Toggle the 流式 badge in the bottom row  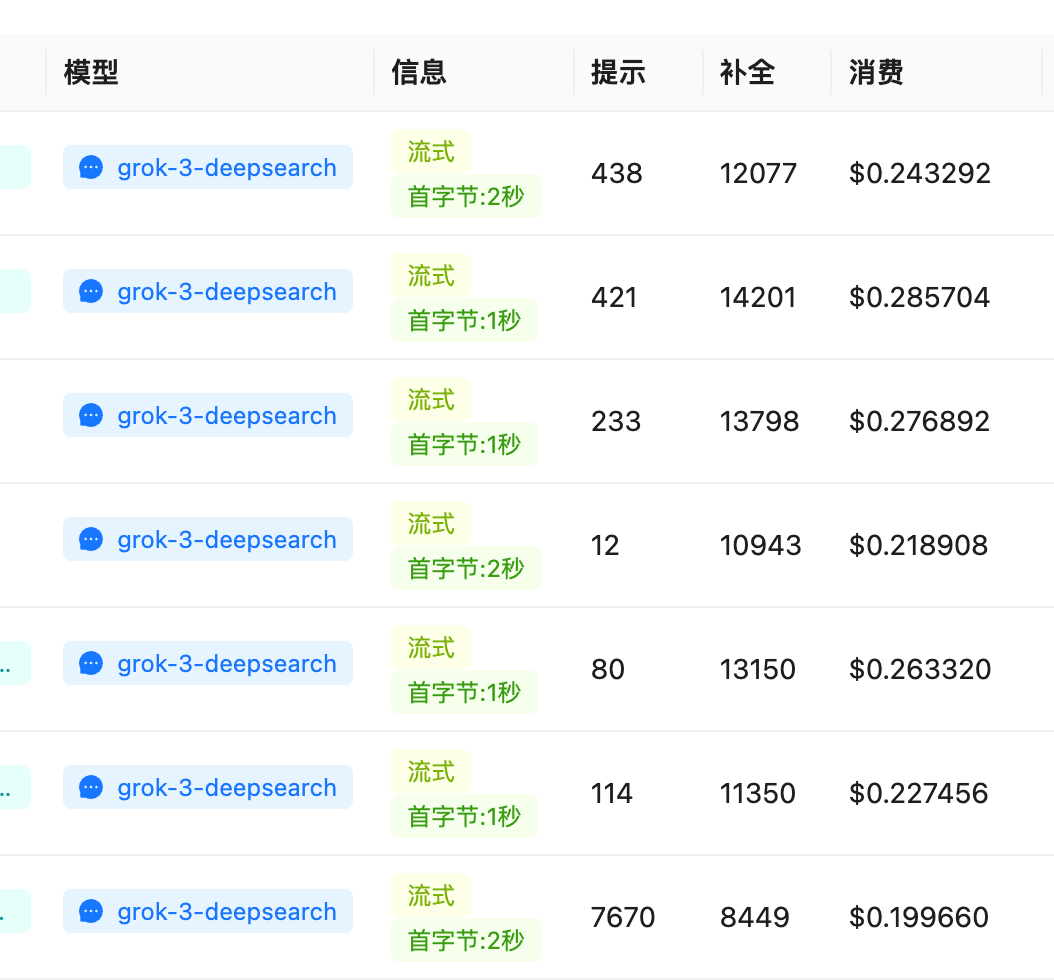pyautogui.click(x=431, y=895)
